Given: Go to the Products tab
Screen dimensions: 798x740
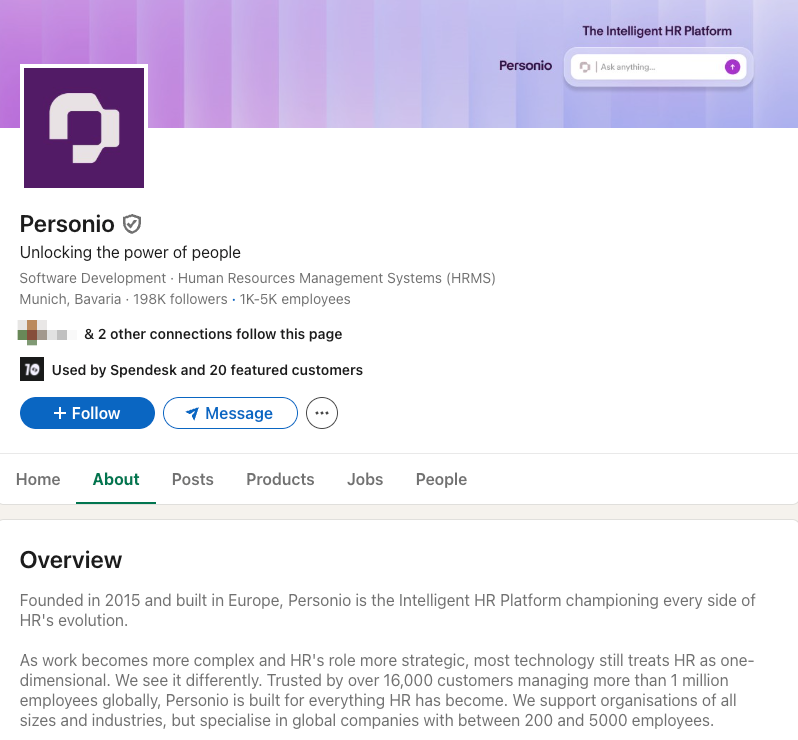Looking at the screenshot, I should point(280,479).
